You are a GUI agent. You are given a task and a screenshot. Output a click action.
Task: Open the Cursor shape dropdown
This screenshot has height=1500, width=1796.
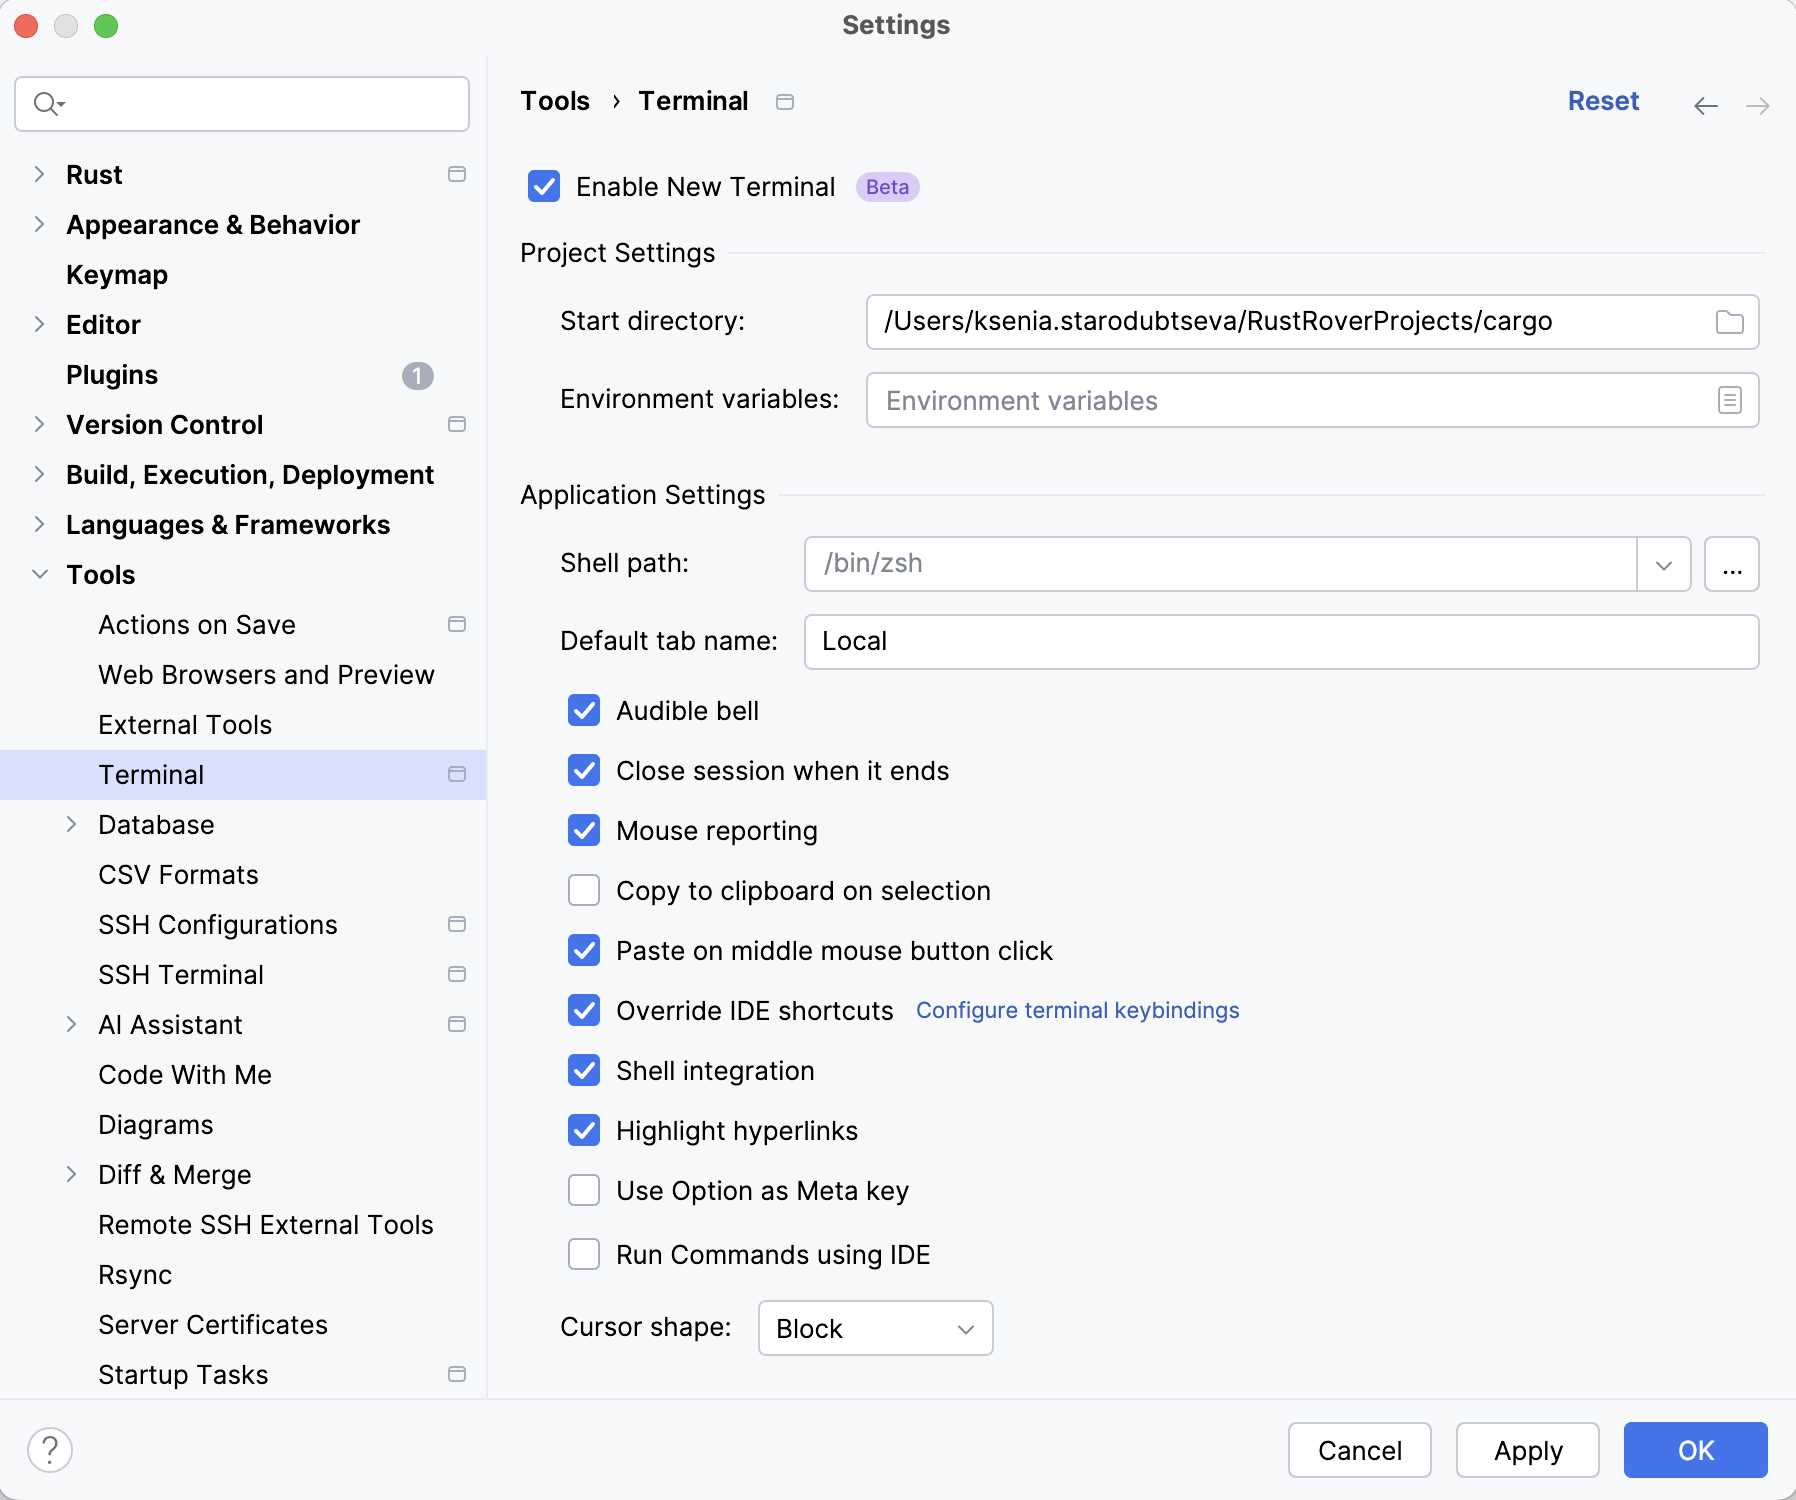pos(874,1328)
